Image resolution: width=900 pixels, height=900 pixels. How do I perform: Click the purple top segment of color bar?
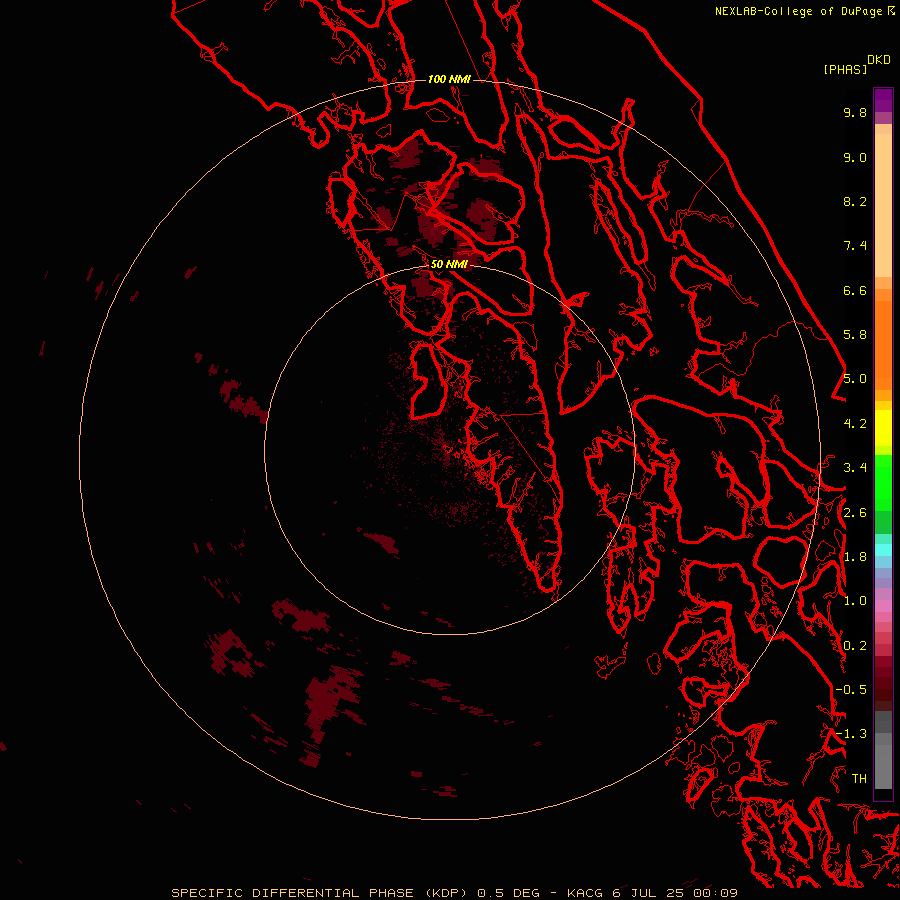883,100
